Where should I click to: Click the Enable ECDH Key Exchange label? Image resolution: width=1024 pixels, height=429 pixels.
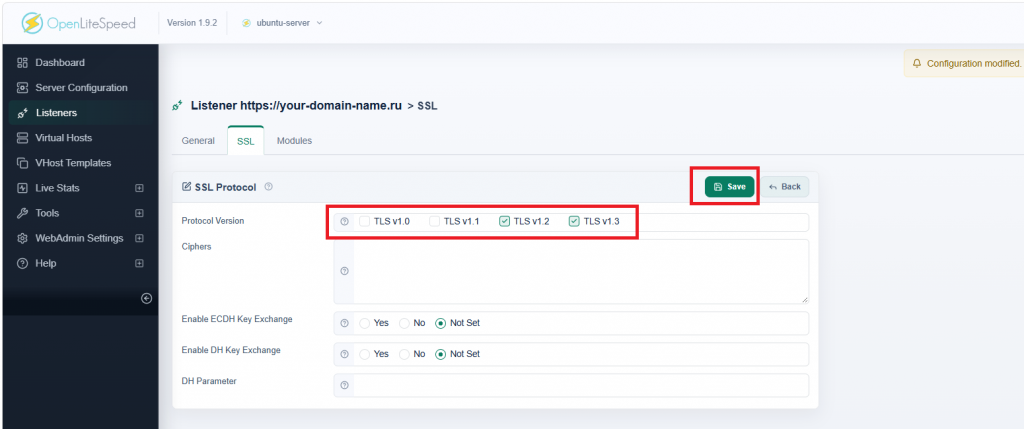[x=237, y=319]
